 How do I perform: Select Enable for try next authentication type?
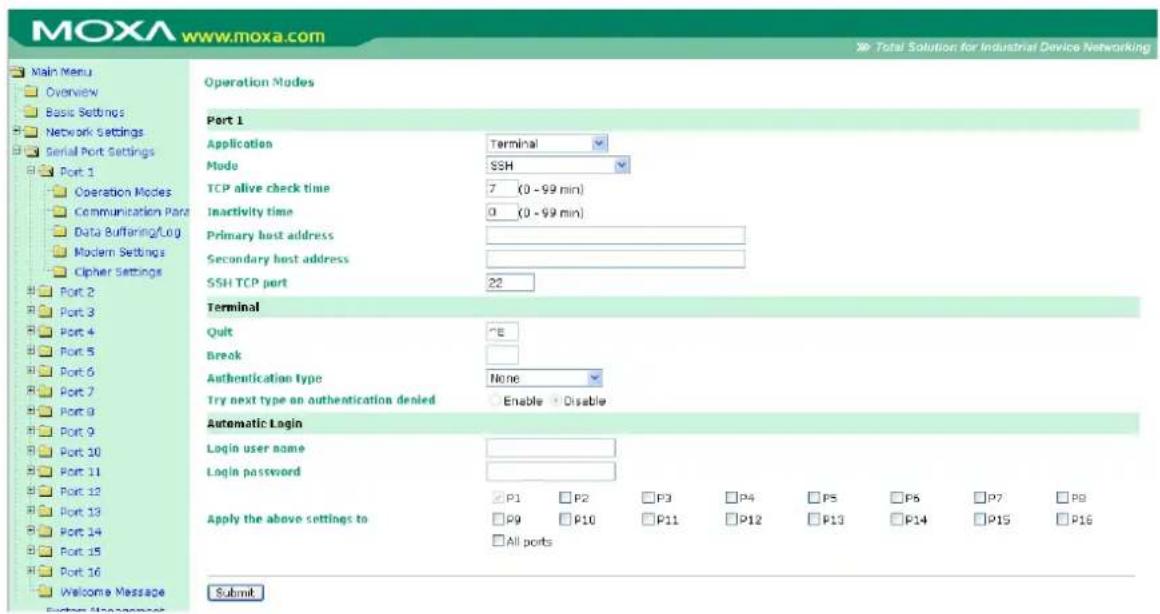[x=495, y=401]
